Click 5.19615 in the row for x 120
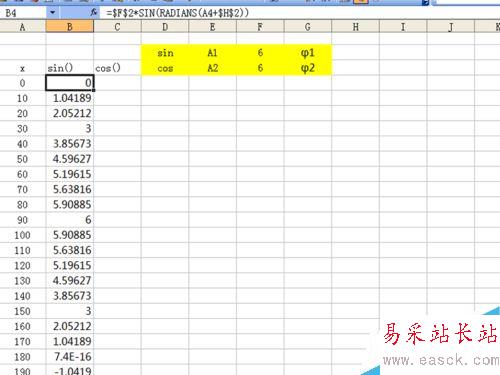 [x=70, y=265]
